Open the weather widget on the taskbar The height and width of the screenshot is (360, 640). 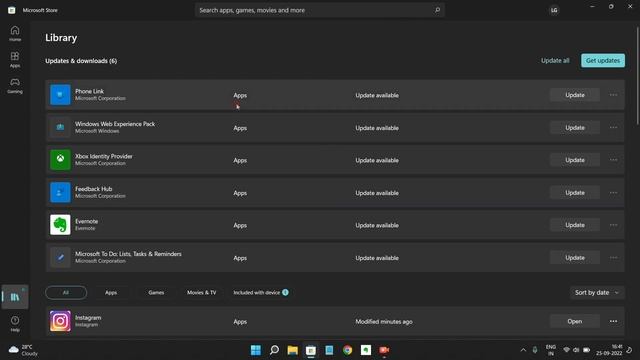(23, 350)
